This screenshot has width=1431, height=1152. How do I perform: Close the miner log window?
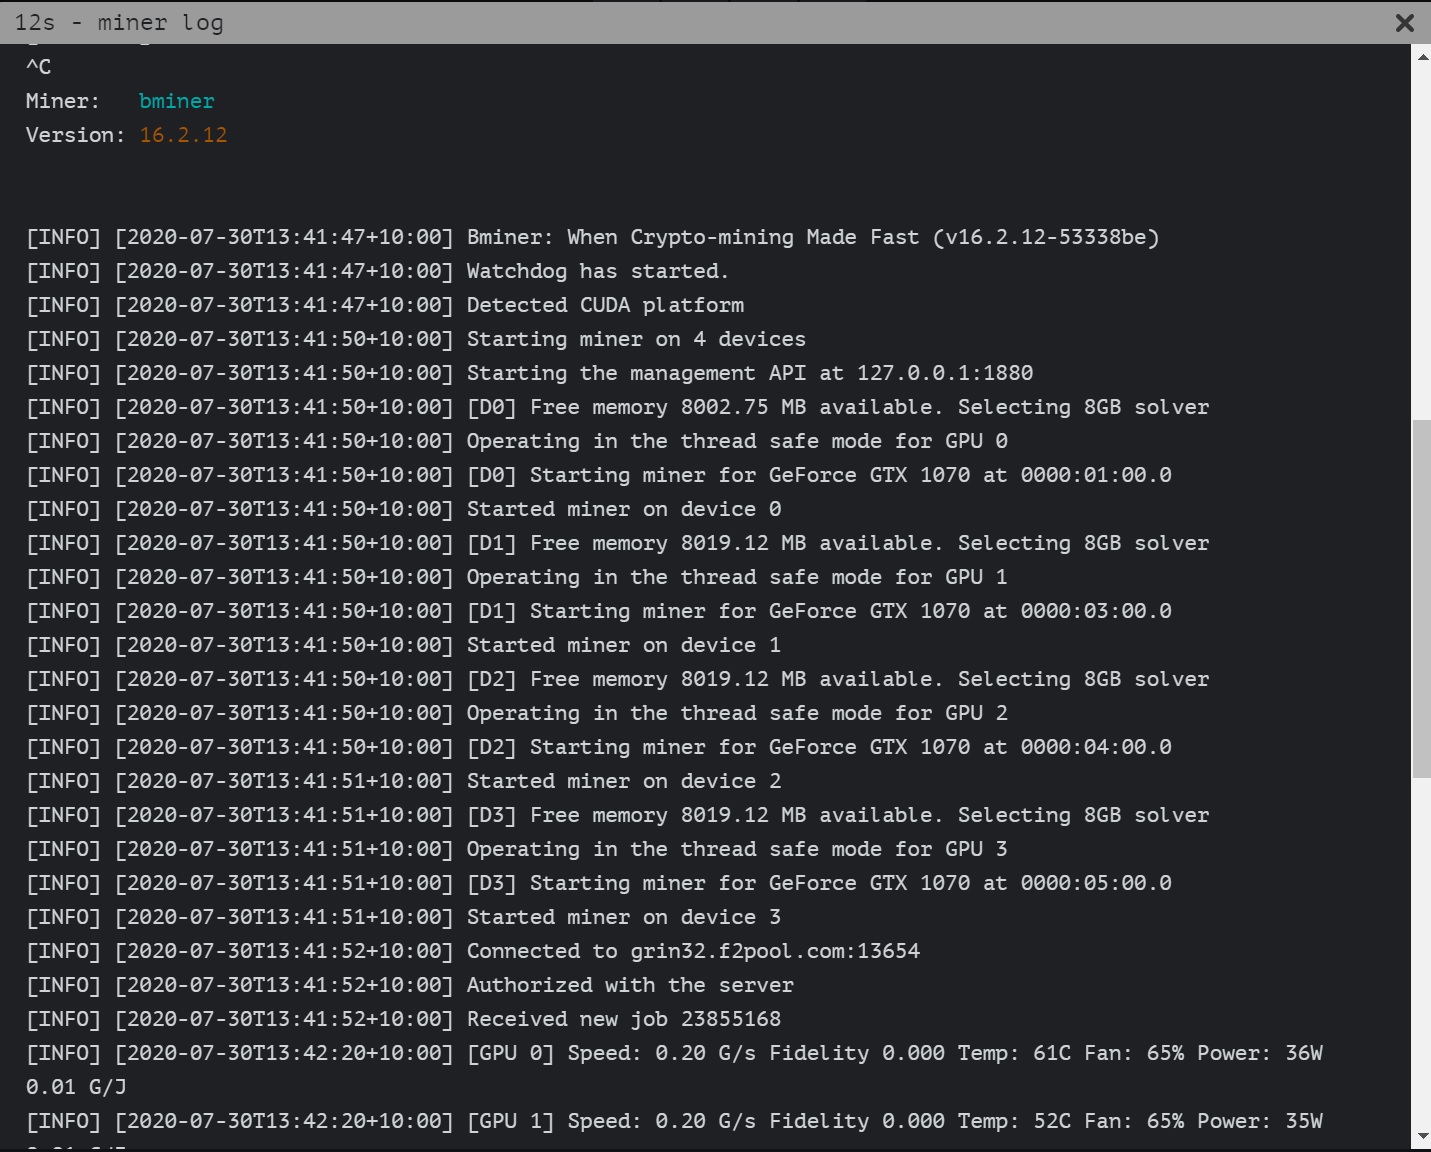(x=1404, y=23)
